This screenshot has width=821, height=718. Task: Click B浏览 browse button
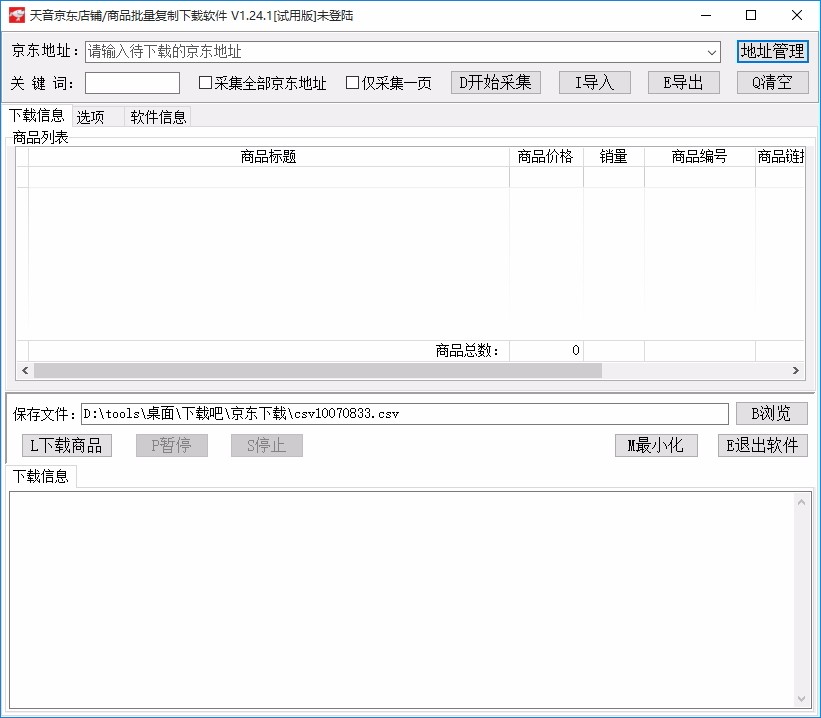(772, 413)
